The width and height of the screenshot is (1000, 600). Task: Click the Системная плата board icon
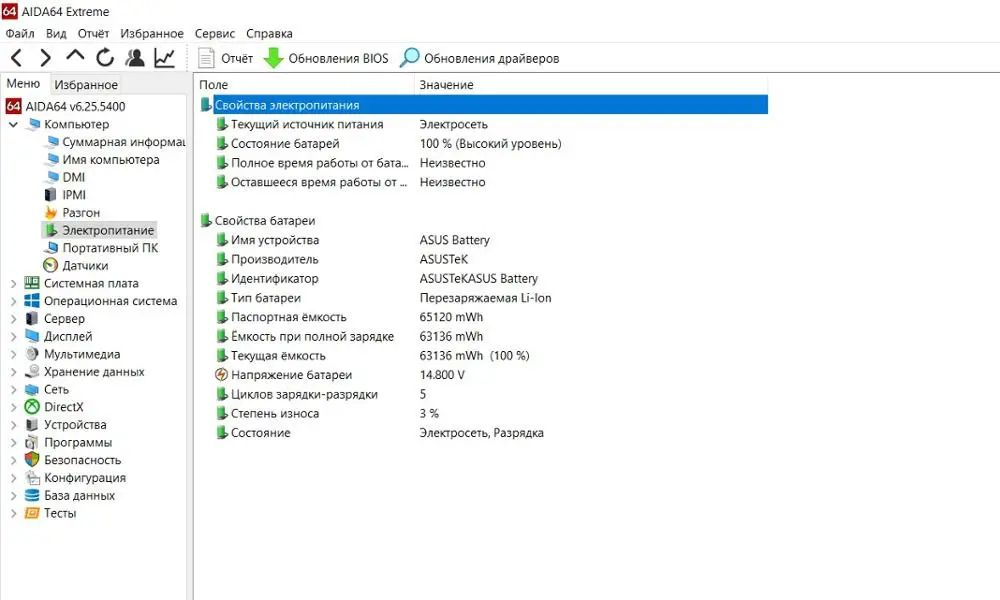click(32, 282)
